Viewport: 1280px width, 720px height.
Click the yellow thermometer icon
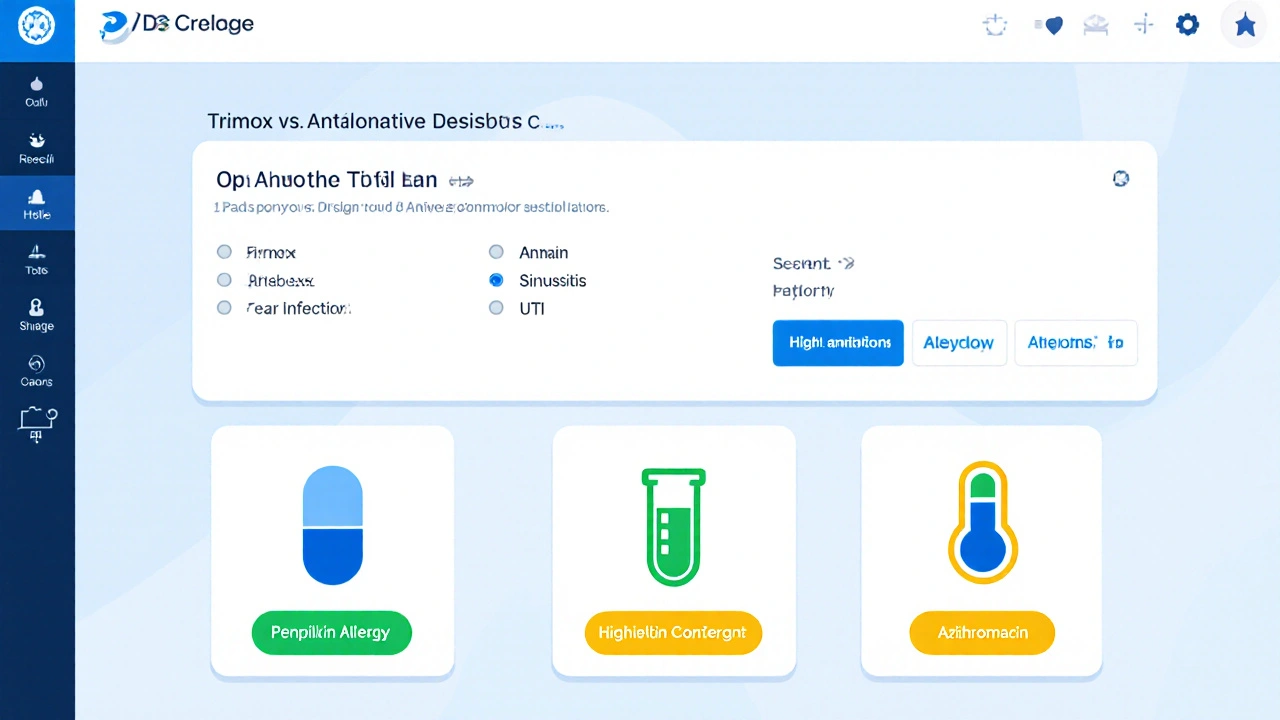(982, 523)
